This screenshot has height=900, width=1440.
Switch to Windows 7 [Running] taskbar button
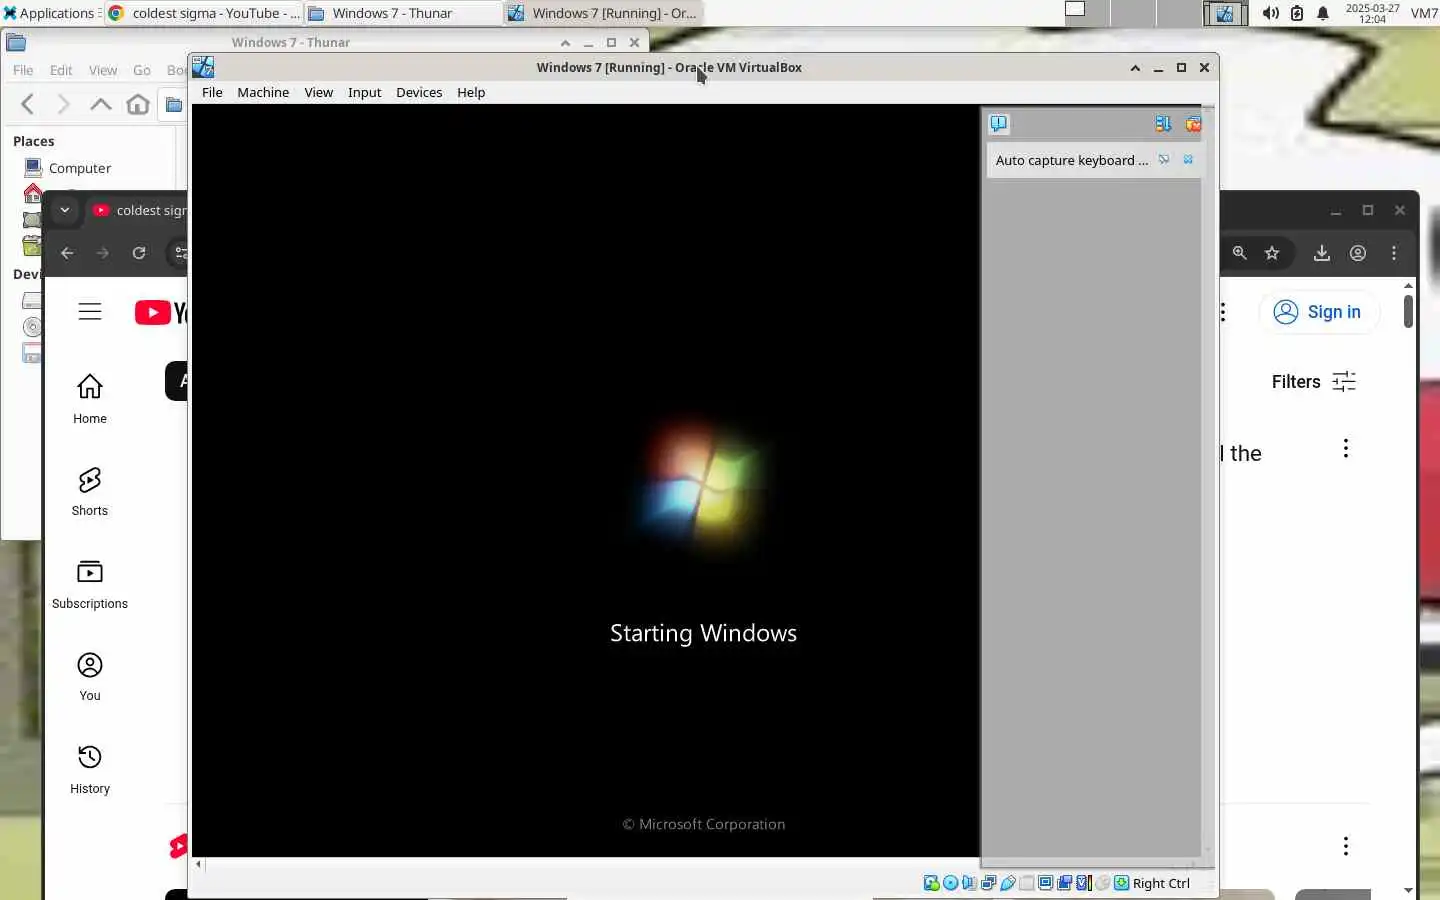[604, 13]
